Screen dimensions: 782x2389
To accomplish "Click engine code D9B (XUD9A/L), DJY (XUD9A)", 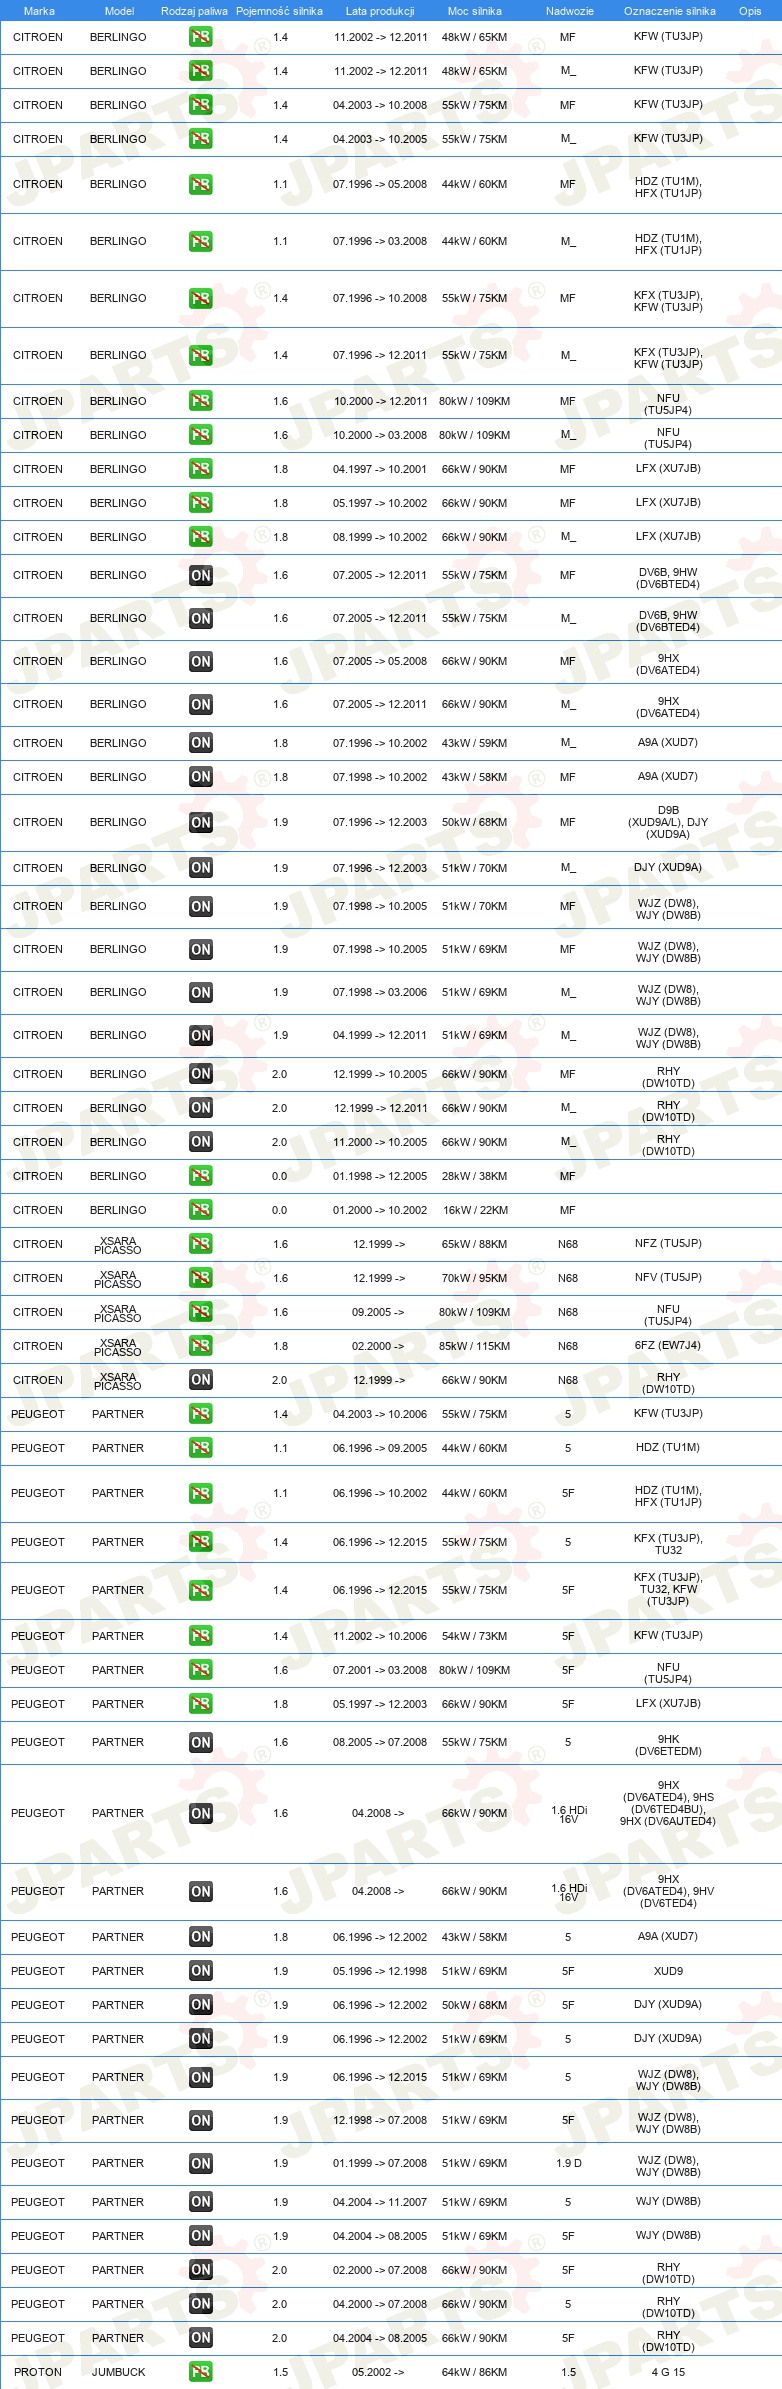I will coord(668,822).
